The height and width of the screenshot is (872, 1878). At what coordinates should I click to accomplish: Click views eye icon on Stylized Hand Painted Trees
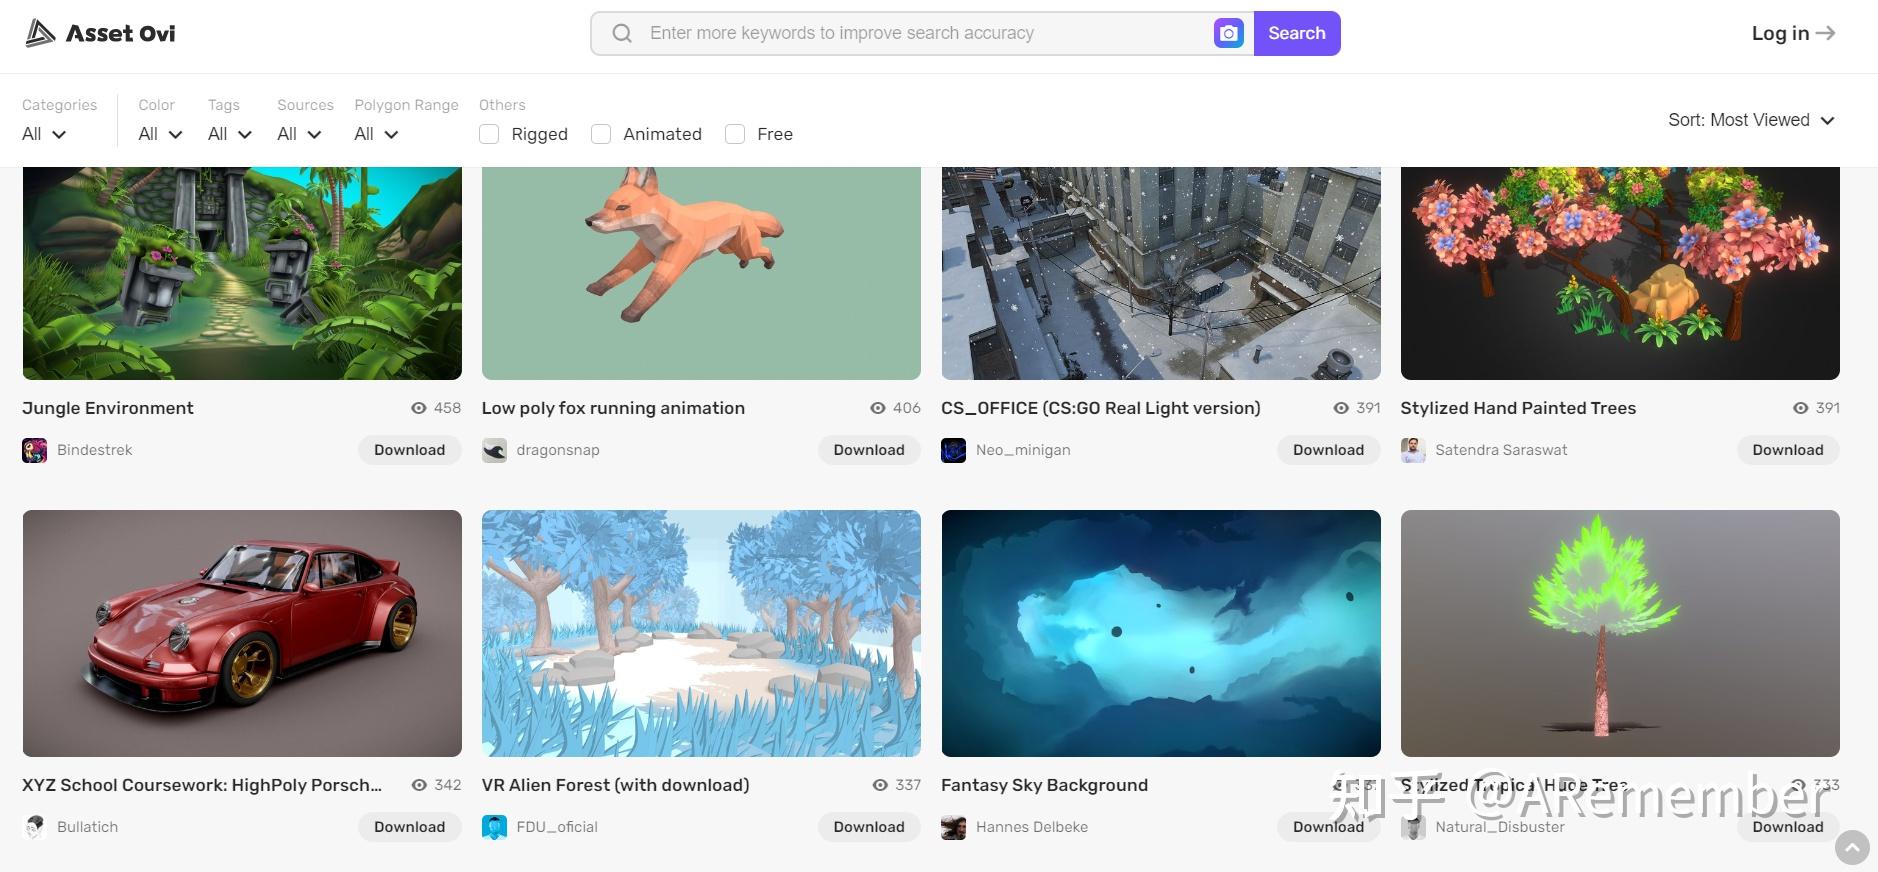tap(1800, 408)
